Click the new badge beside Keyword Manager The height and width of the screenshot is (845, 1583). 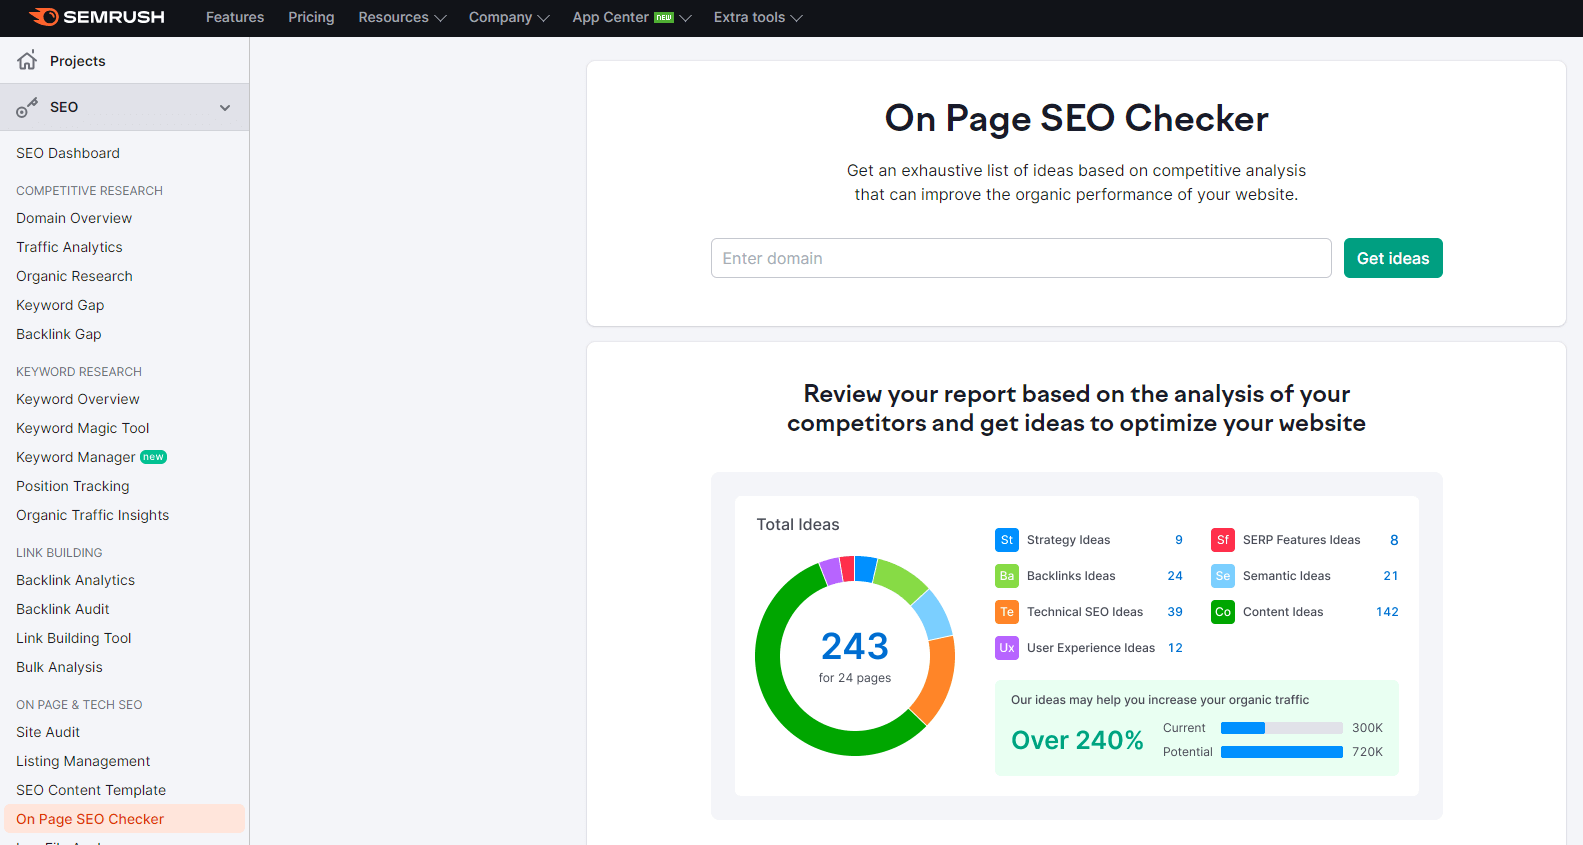pyautogui.click(x=153, y=457)
